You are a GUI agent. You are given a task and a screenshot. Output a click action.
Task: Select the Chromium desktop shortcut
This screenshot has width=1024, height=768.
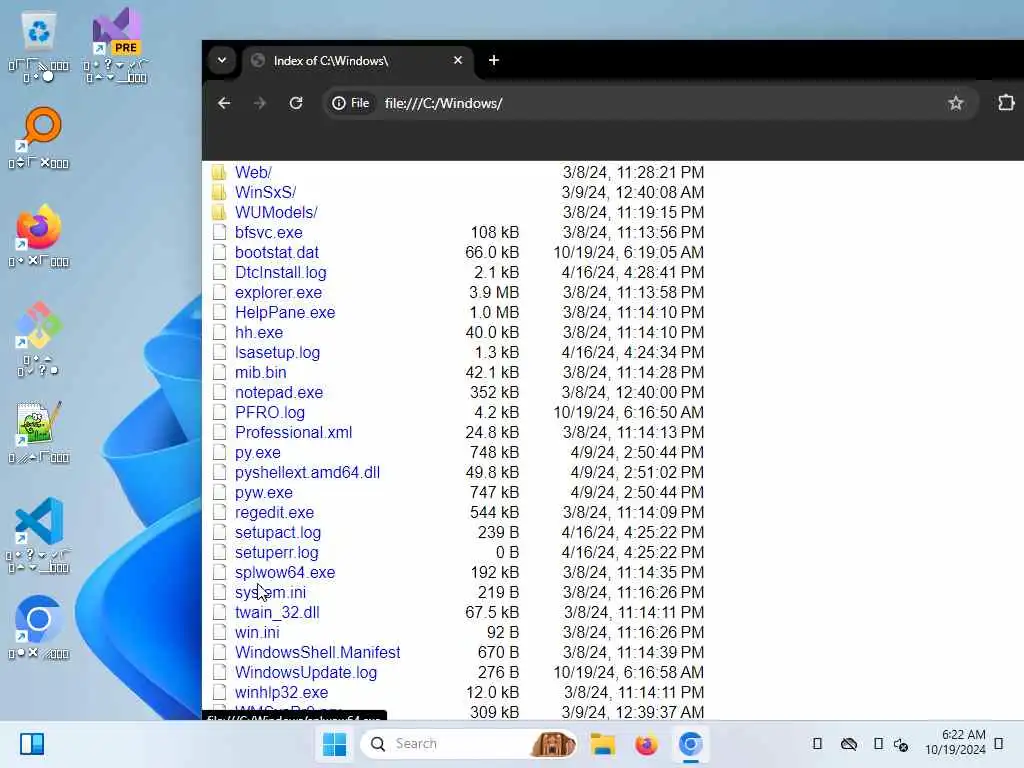(x=39, y=627)
